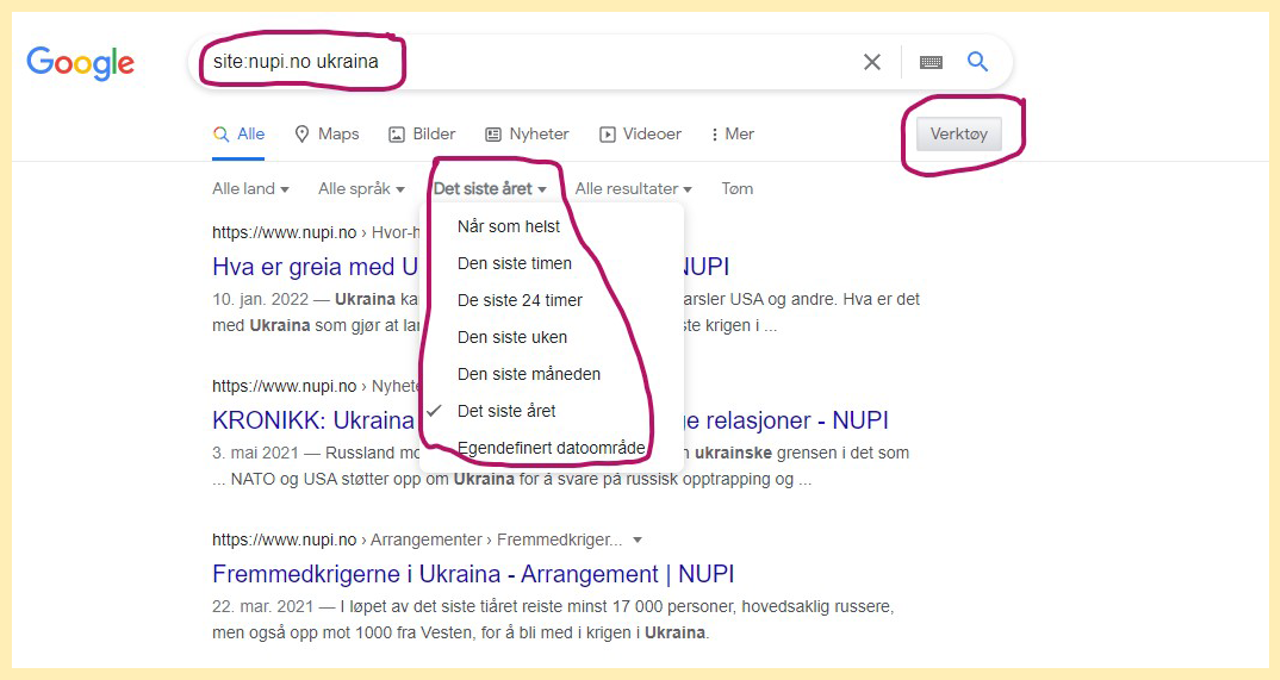
Task: Switch to the Nyheter tab
Action: (x=527, y=134)
